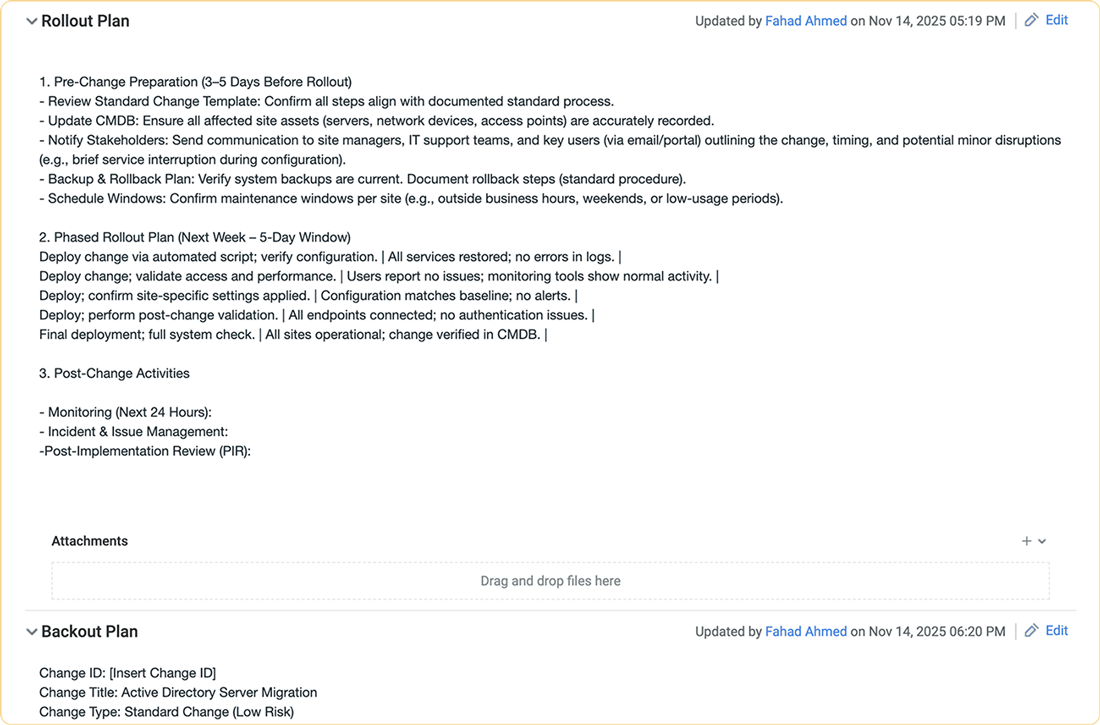Click the Drag and drop files here area
The image size is (1100, 725).
point(550,581)
